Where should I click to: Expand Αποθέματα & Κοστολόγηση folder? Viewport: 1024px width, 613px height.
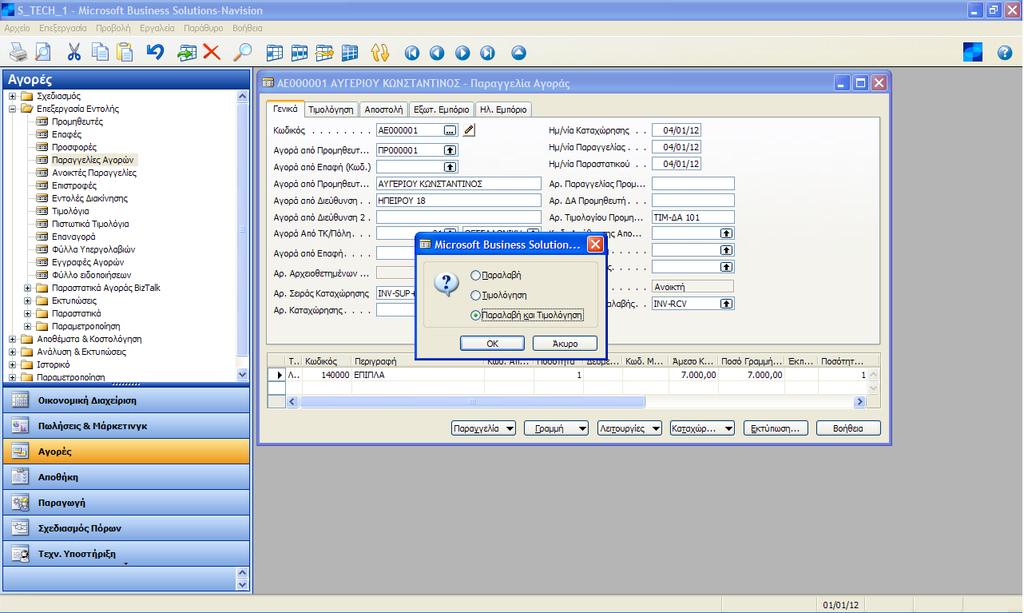click(12, 339)
